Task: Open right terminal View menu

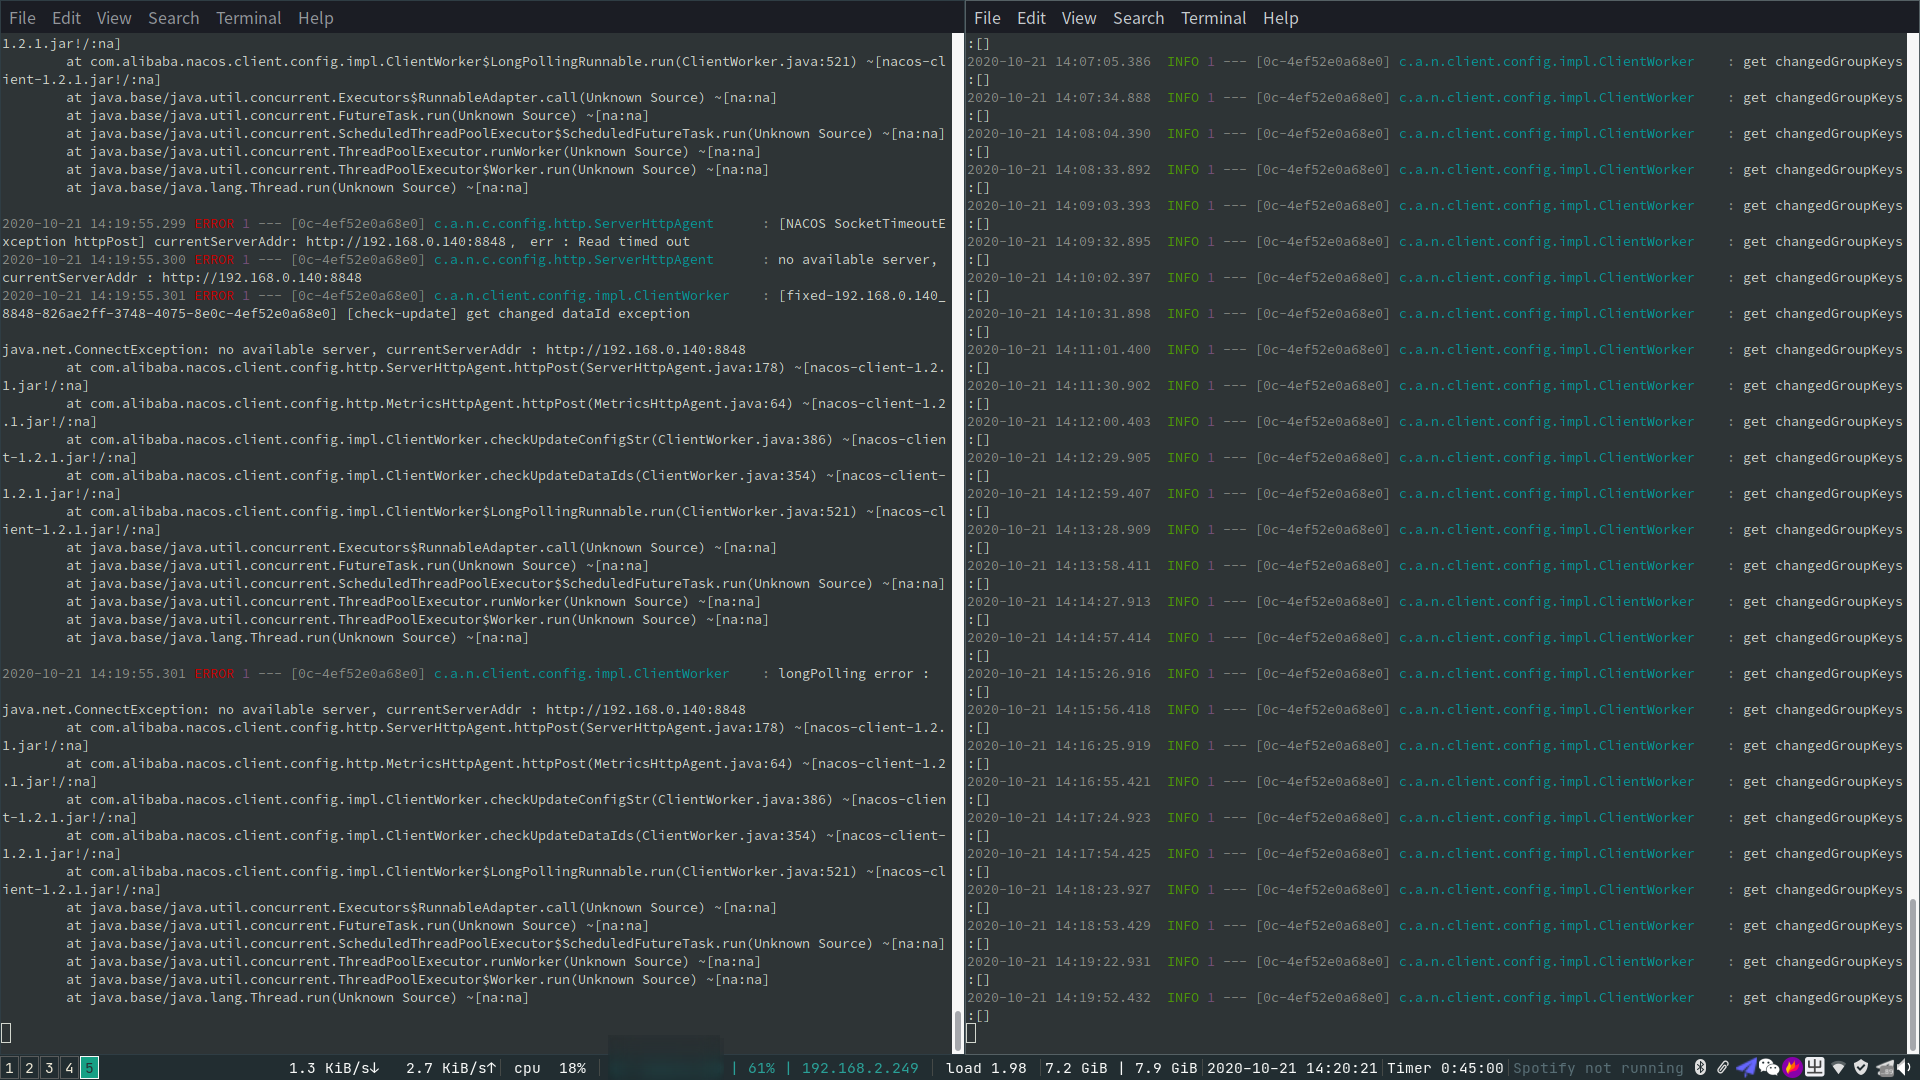Action: pyautogui.click(x=1078, y=18)
